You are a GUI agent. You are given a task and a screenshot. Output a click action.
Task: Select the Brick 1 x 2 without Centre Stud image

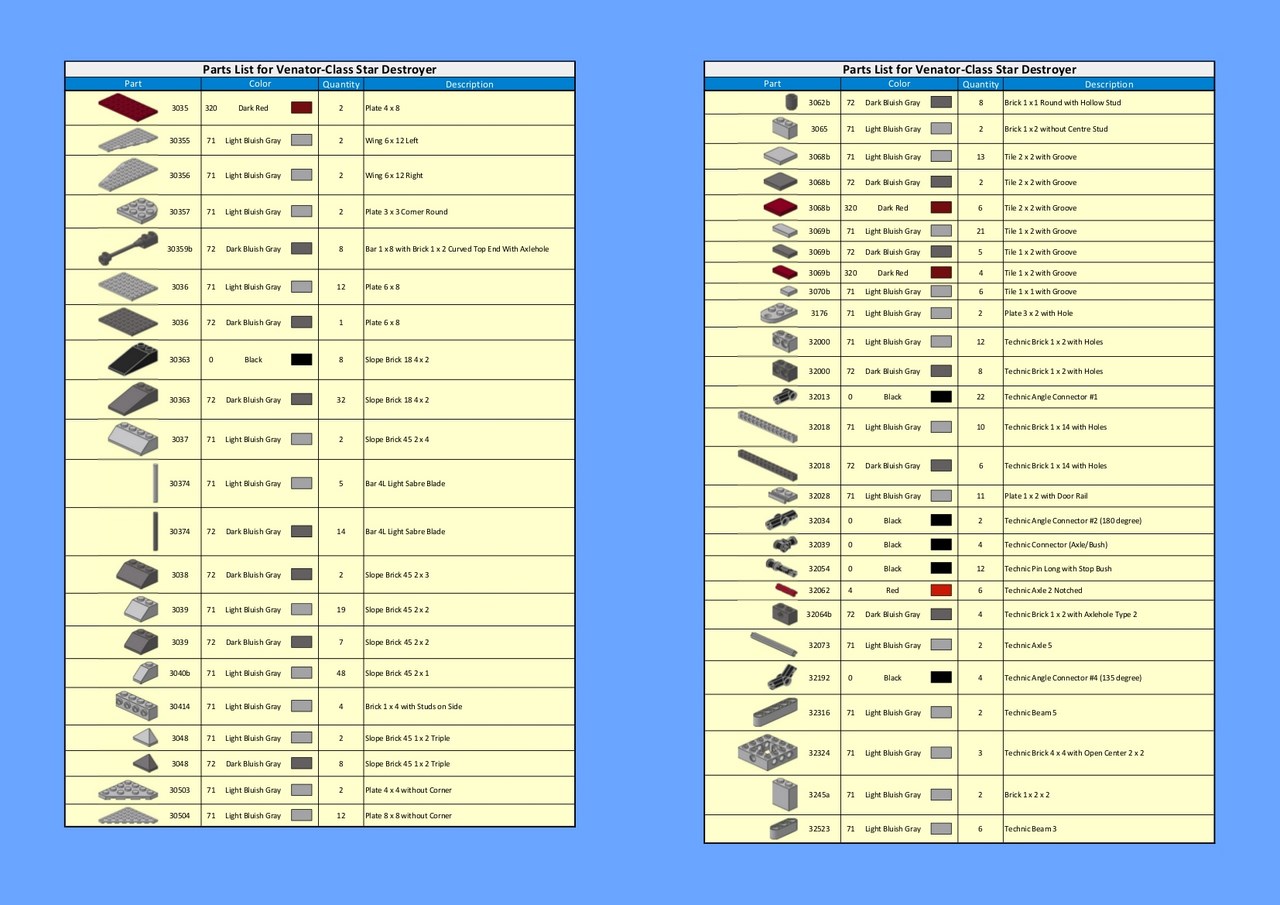785,129
